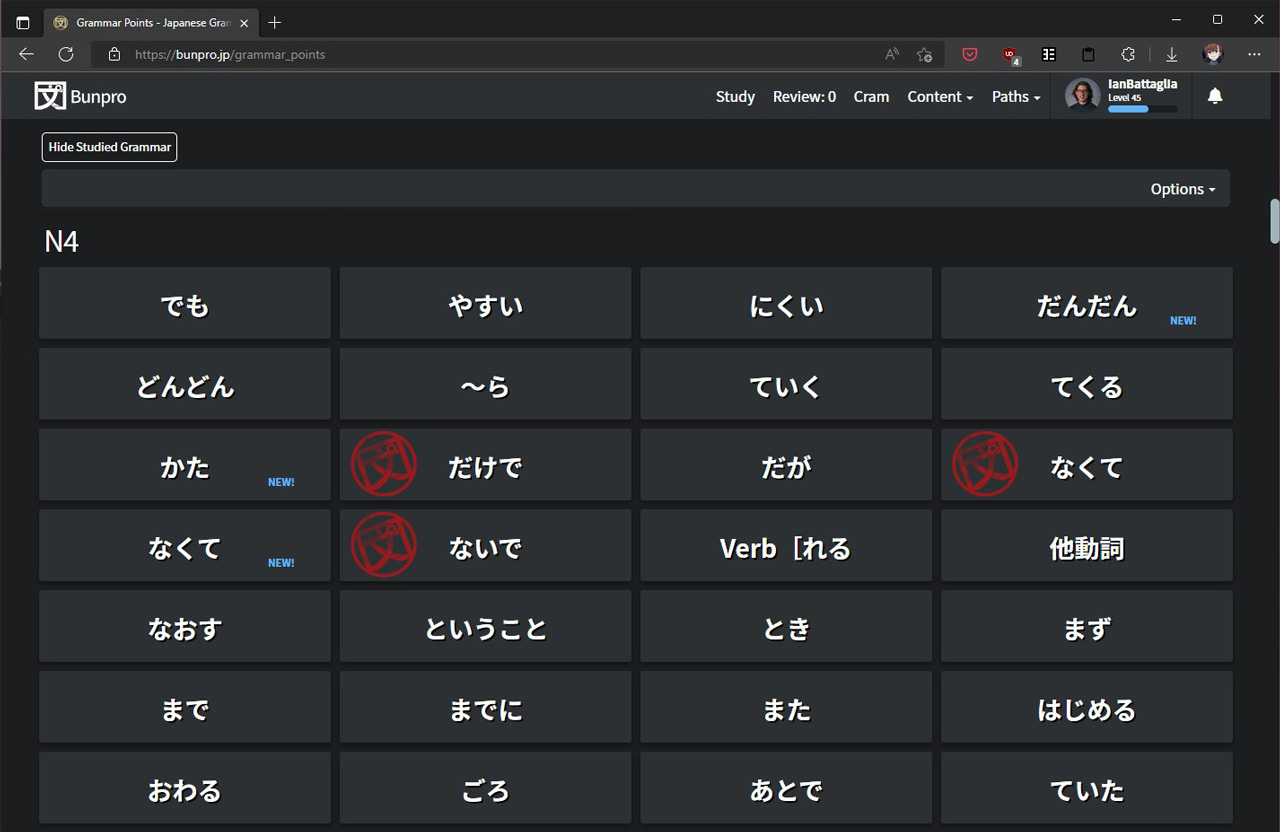Open the おわる grammar card

185,789
